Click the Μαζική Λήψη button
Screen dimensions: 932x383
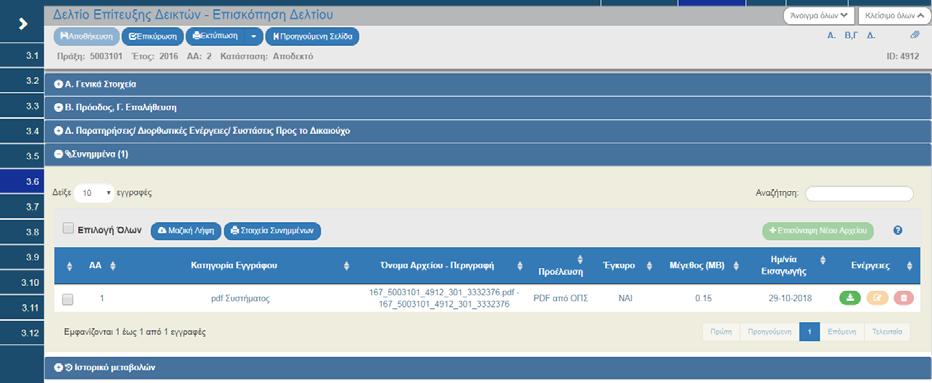click(186, 231)
